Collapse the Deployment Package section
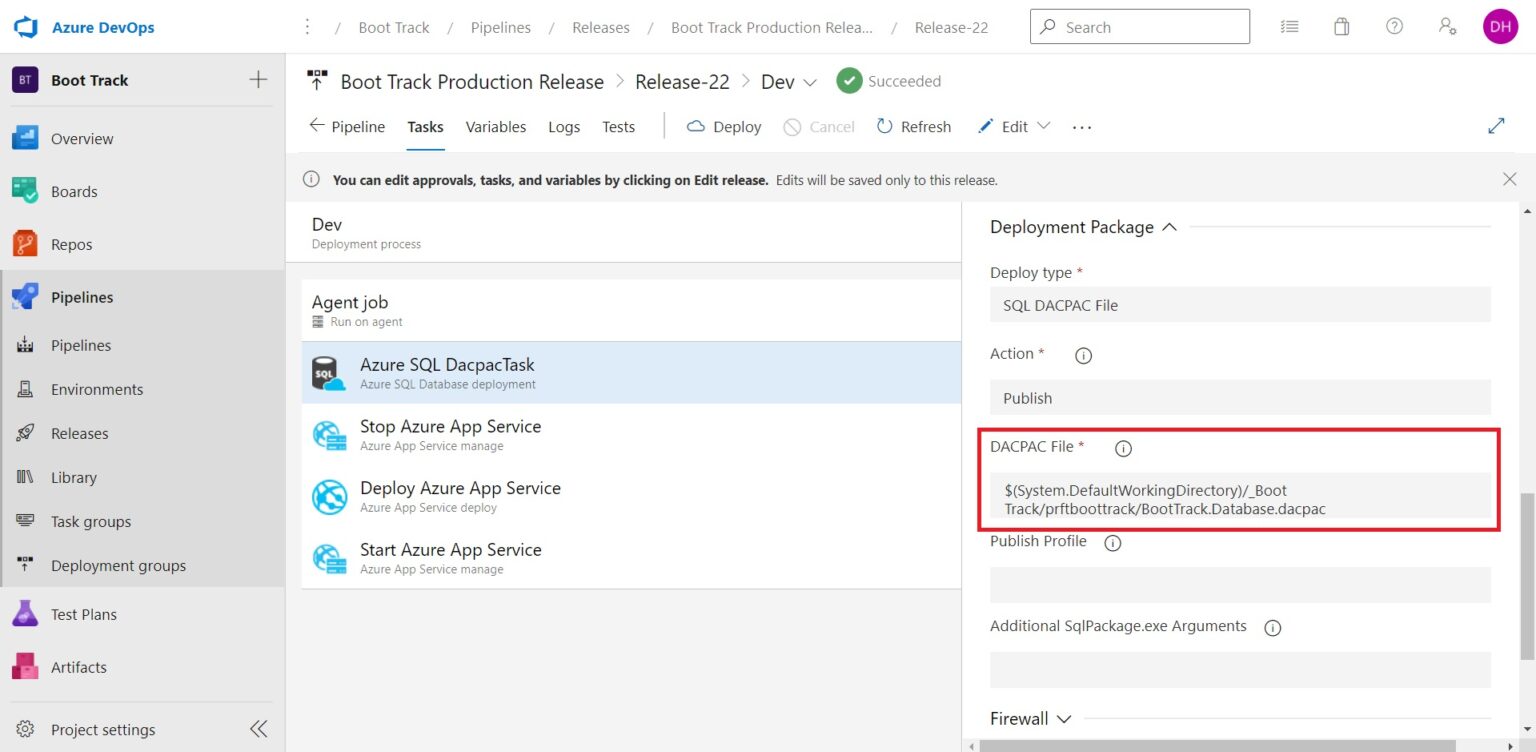The image size is (1536, 752). [1169, 226]
